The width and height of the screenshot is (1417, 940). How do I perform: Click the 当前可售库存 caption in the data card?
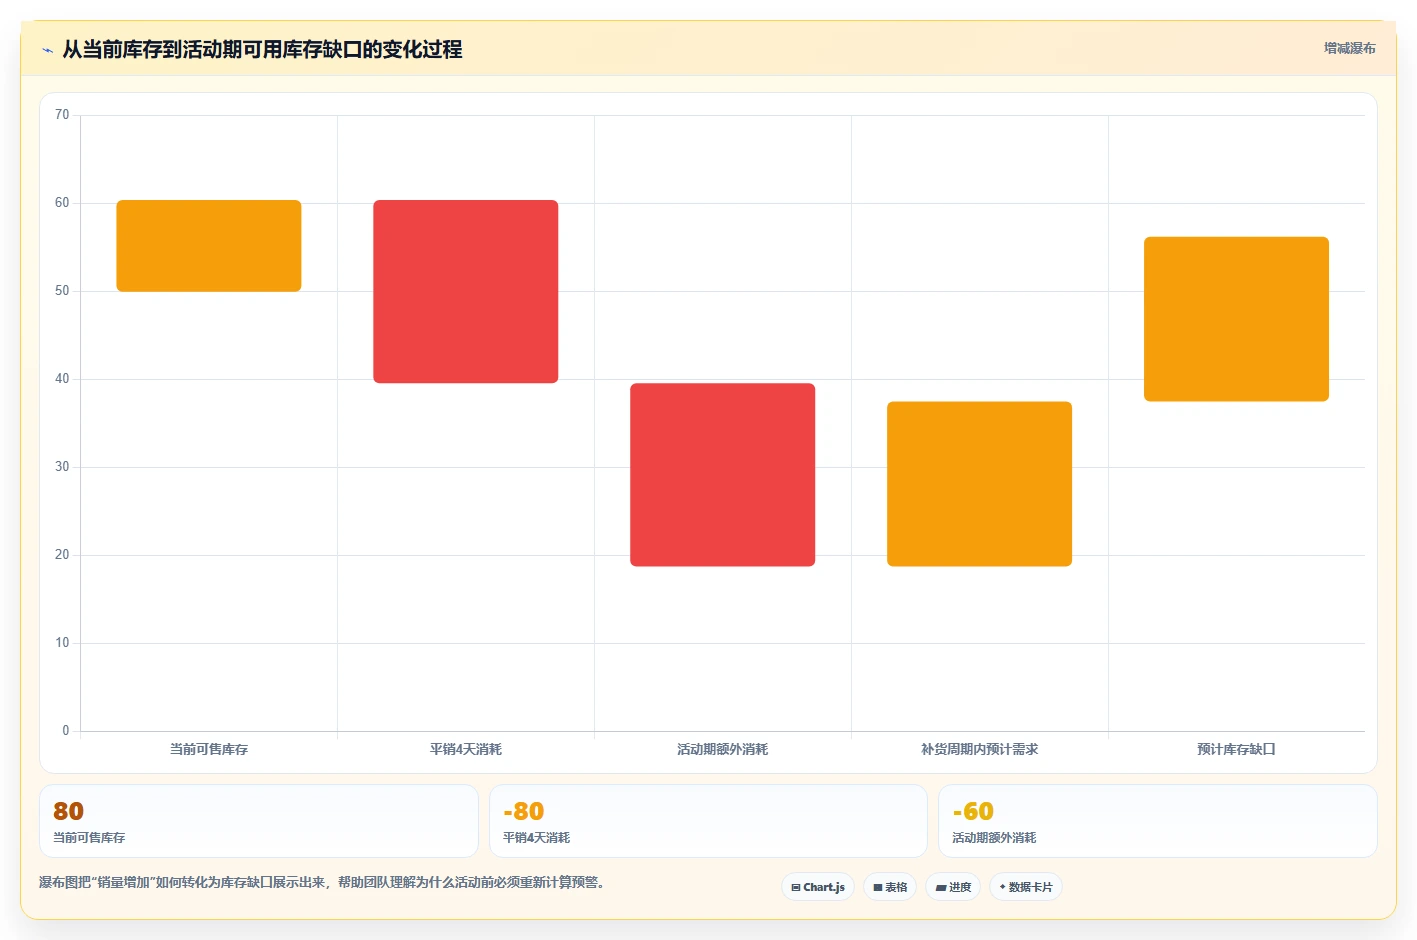[89, 838]
